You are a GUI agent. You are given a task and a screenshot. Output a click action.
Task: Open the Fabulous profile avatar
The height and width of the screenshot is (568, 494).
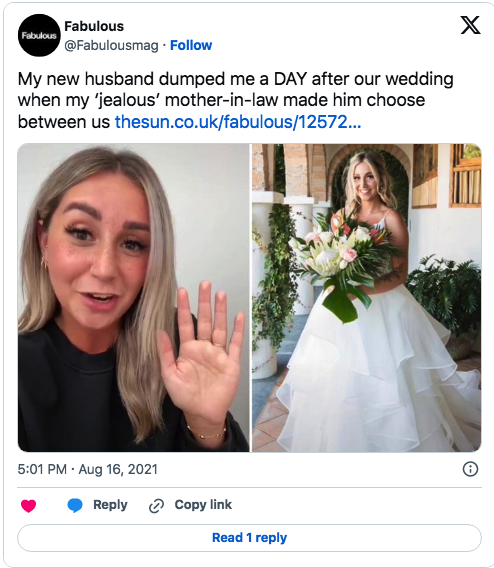click(39, 35)
